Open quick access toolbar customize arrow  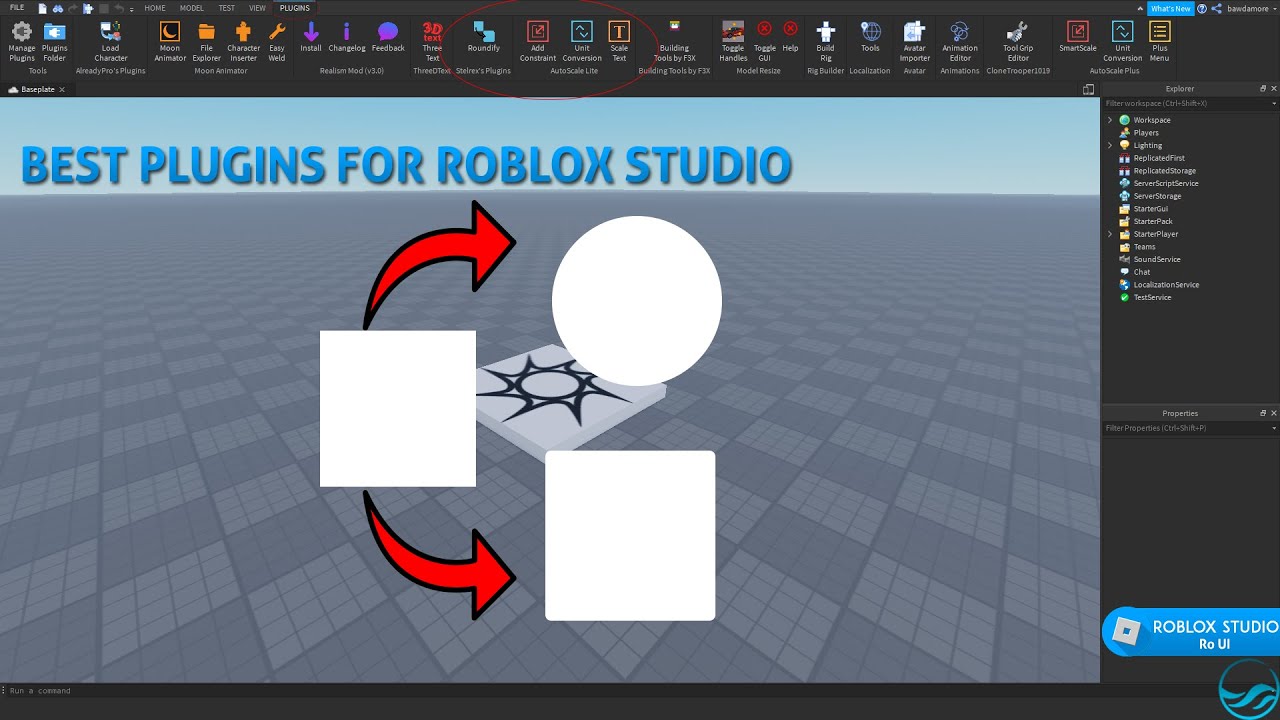[132, 9]
